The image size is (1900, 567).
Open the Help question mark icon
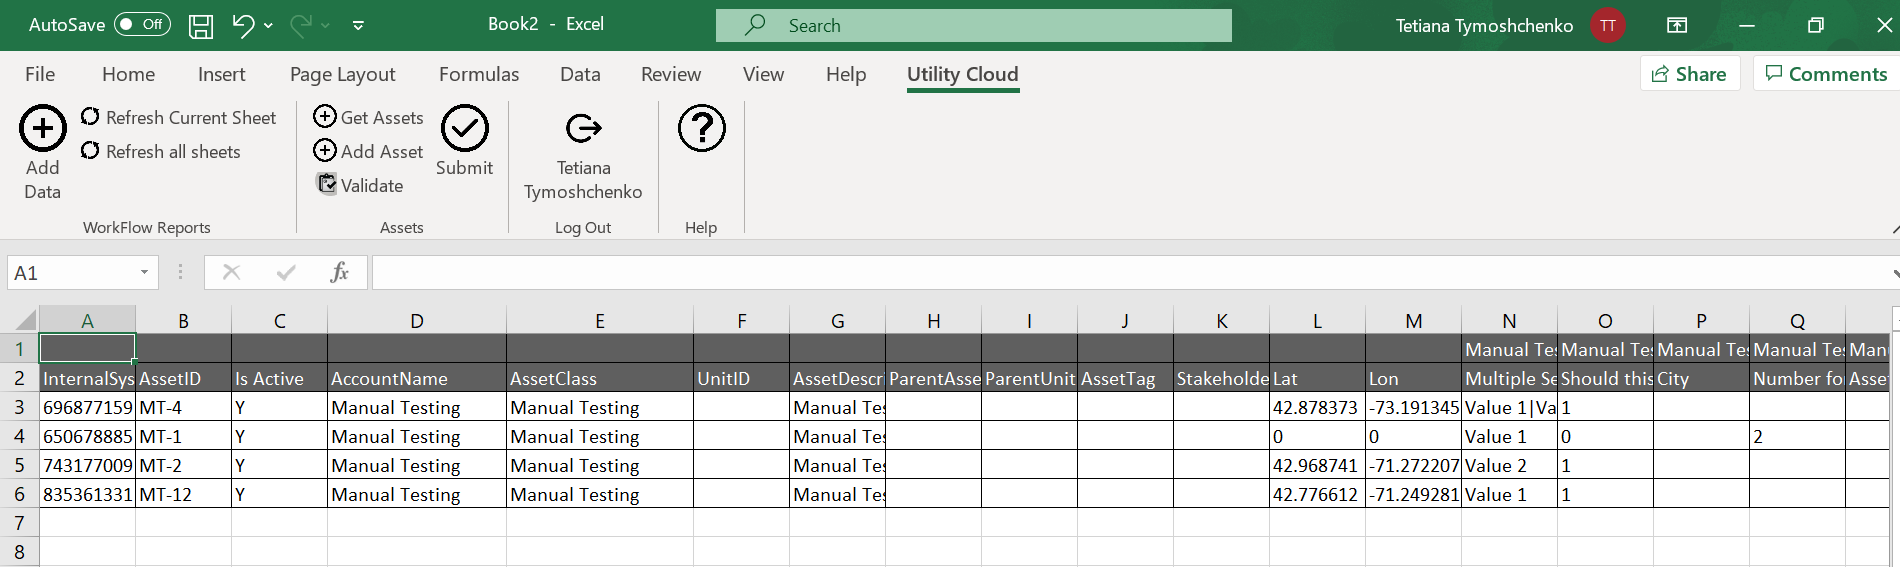pos(701,129)
